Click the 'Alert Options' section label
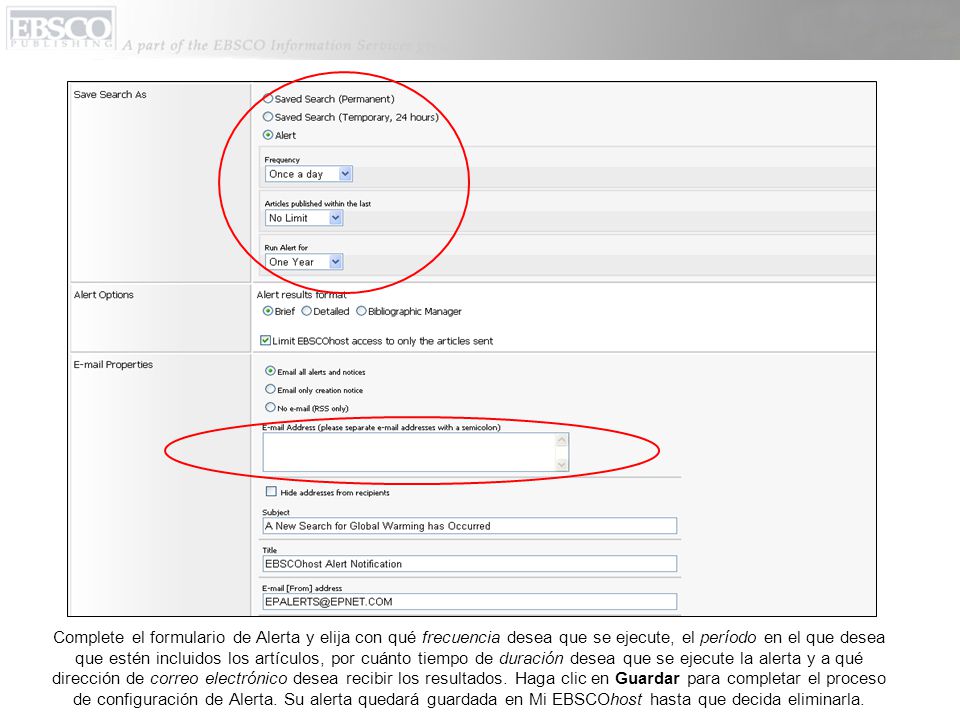 103,294
